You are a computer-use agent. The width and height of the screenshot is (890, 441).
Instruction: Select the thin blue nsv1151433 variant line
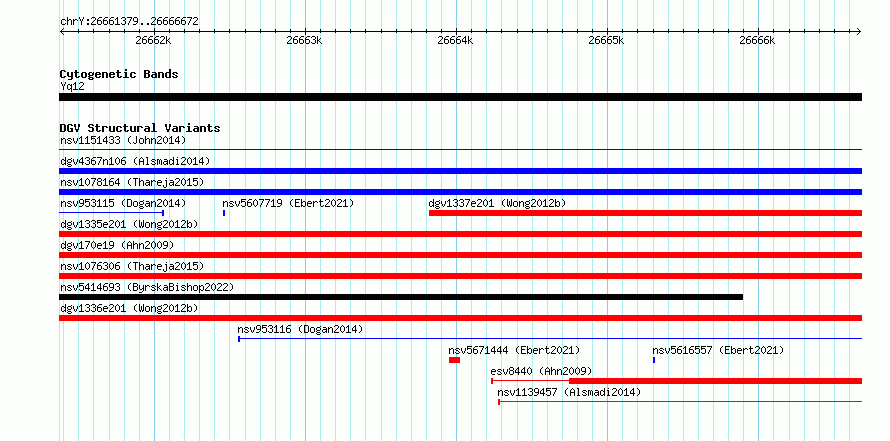click(x=460, y=150)
